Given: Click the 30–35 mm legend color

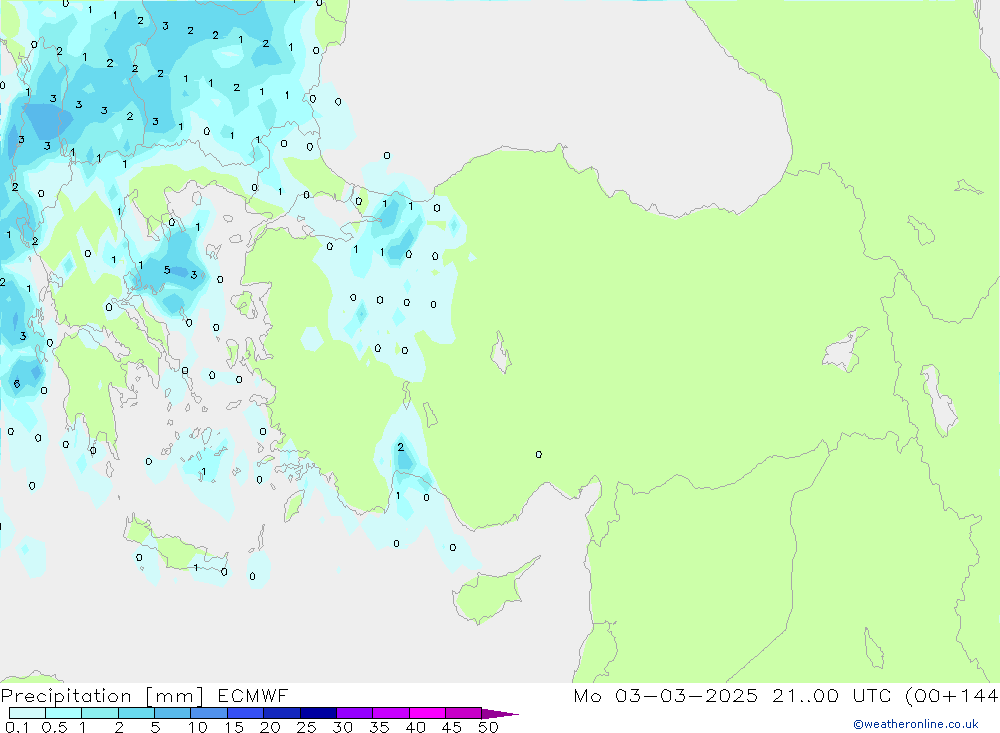Looking at the screenshot, I should (x=355, y=713).
